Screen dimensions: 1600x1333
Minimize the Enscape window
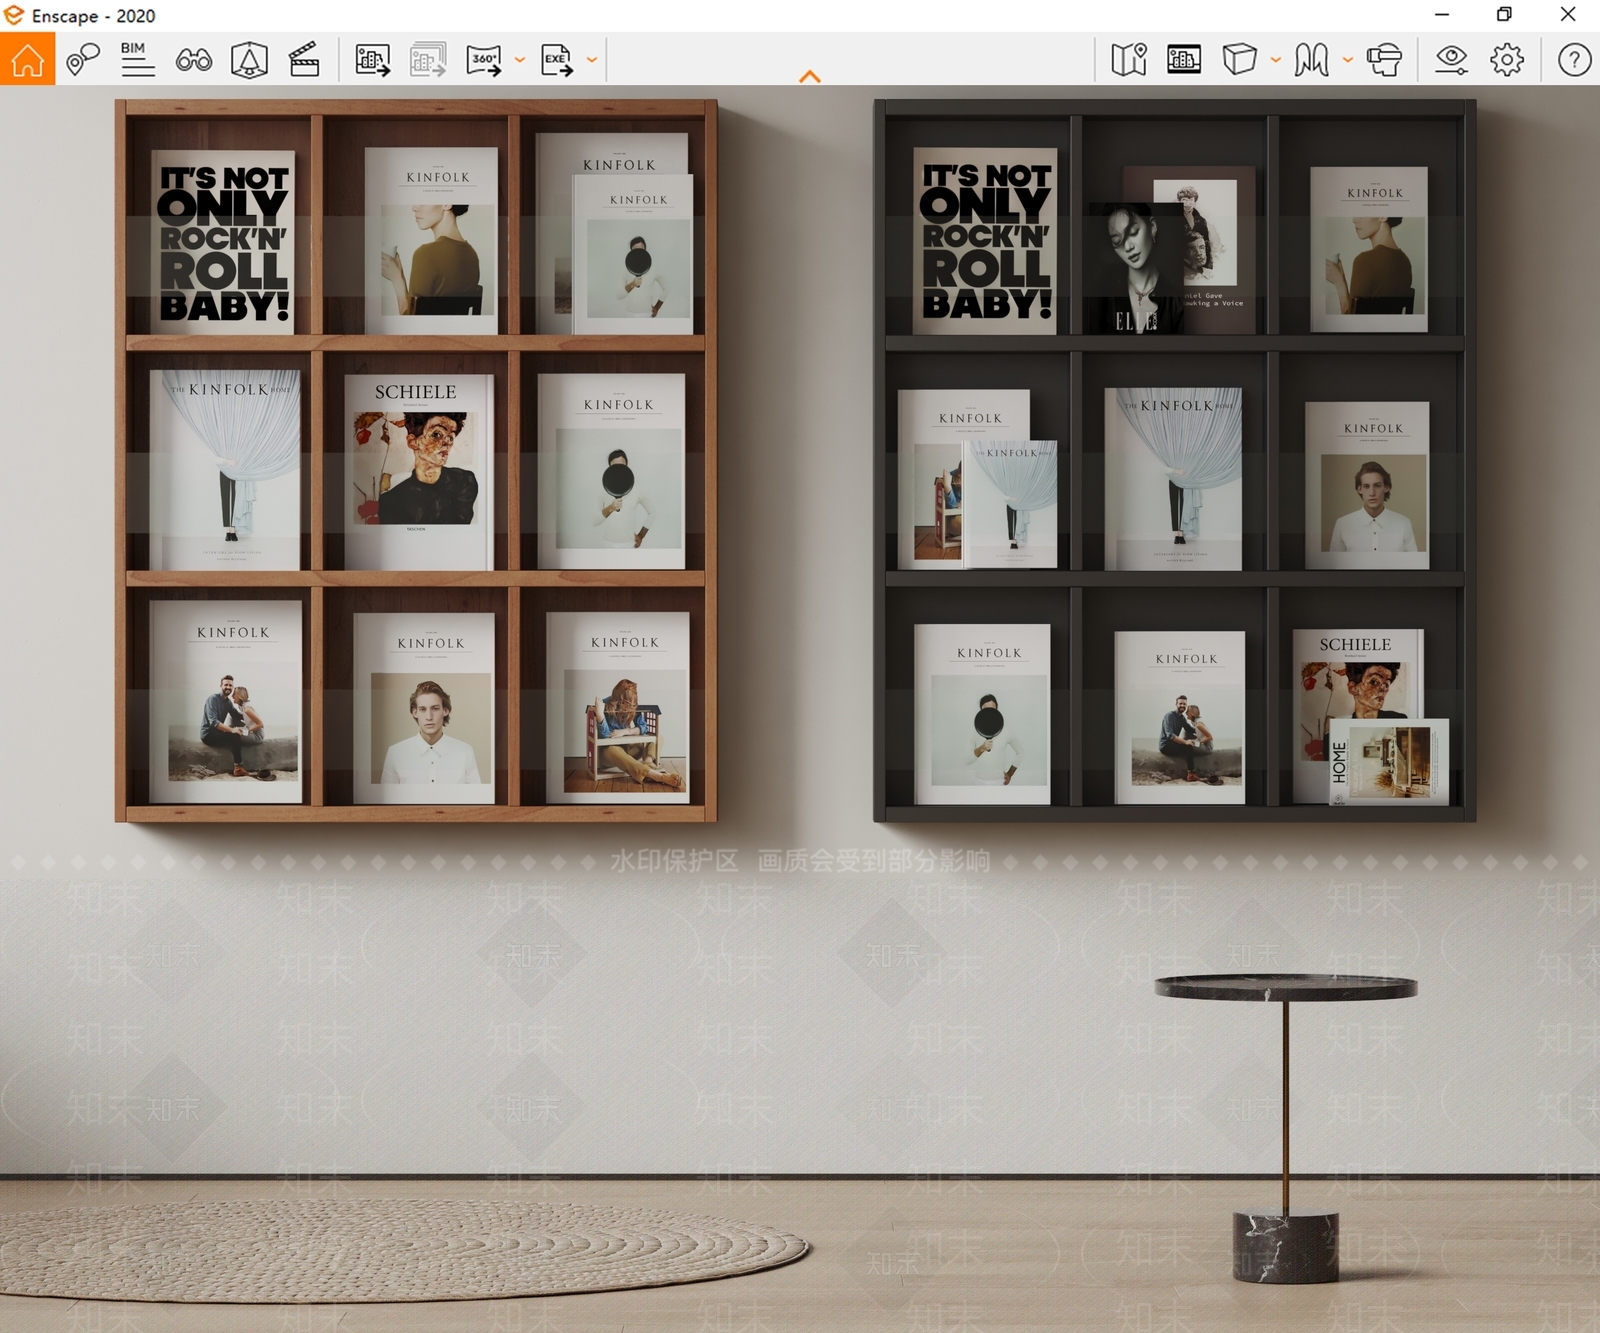1442,15
